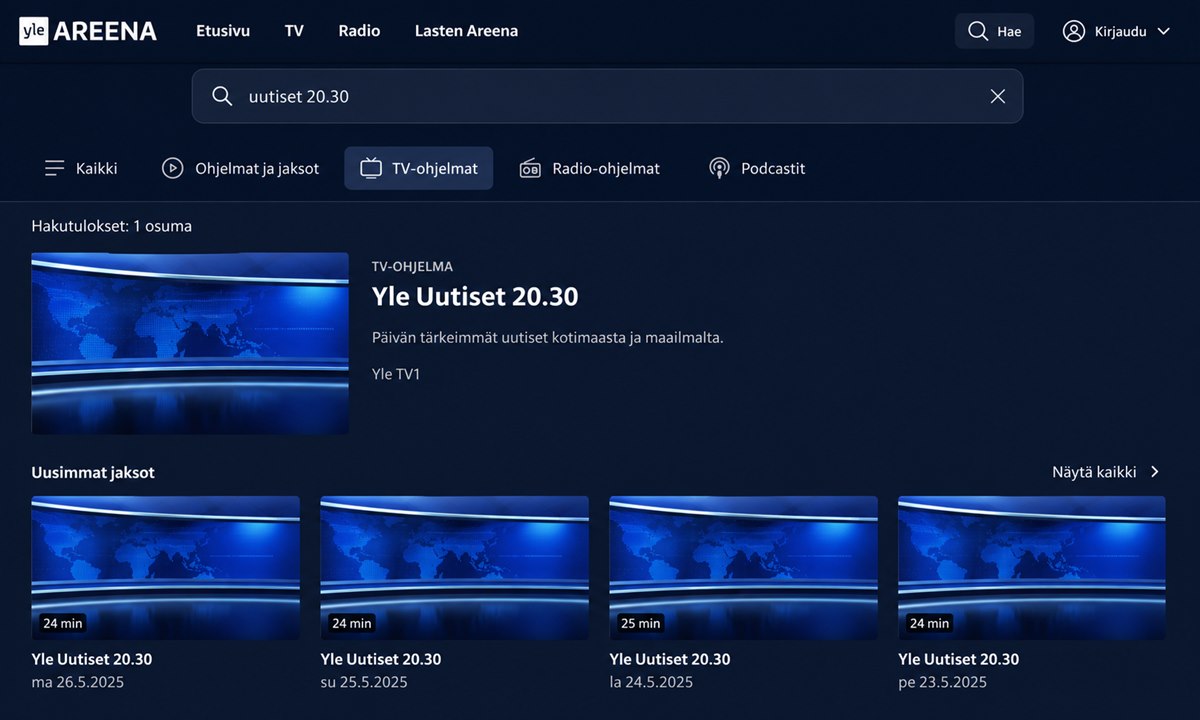Click the play icon of Ohjelmat ja jaksot
The height and width of the screenshot is (720, 1200).
pyautogui.click(x=173, y=168)
